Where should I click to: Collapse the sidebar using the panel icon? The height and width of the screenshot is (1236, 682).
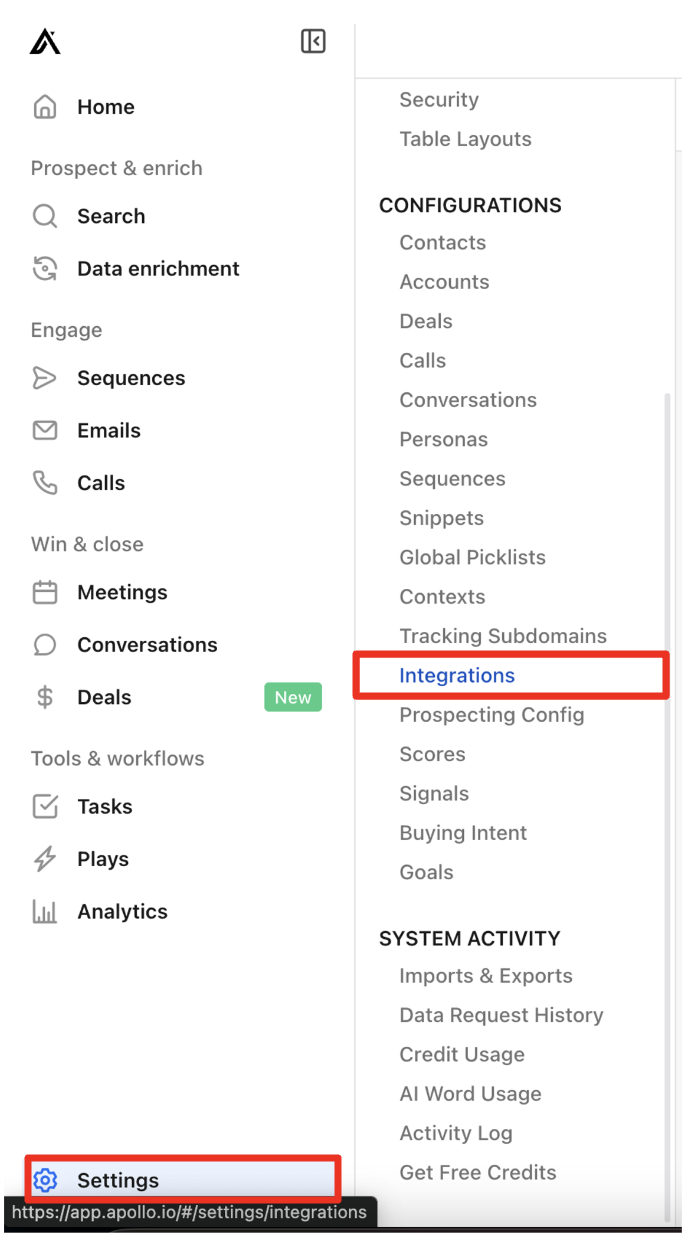pyautogui.click(x=313, y=41)
